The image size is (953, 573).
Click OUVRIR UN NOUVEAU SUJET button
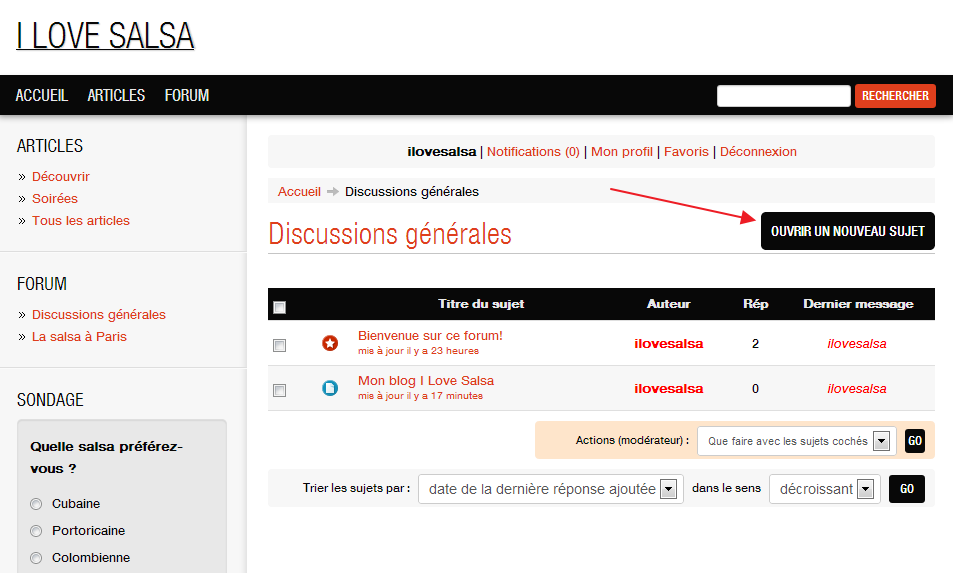(x=847, y=231)
